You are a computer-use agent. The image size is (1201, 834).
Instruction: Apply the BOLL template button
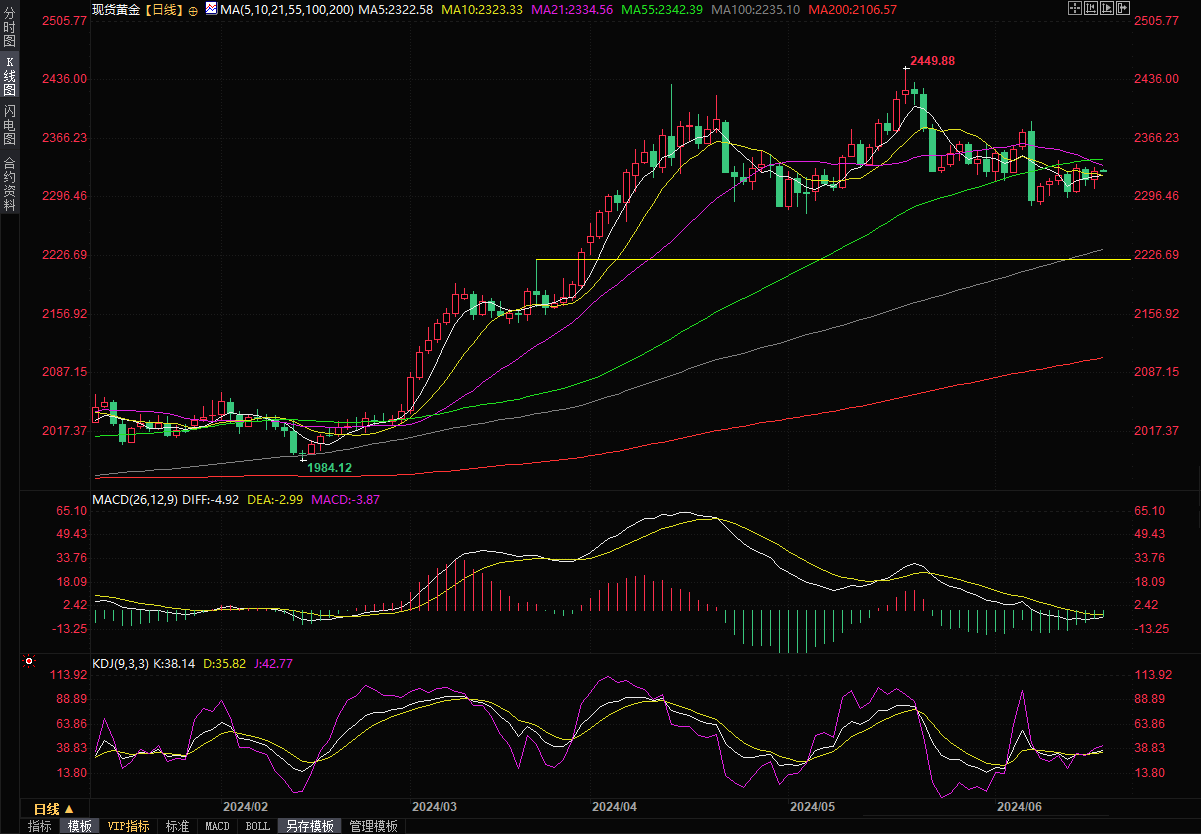pos(257,826)
